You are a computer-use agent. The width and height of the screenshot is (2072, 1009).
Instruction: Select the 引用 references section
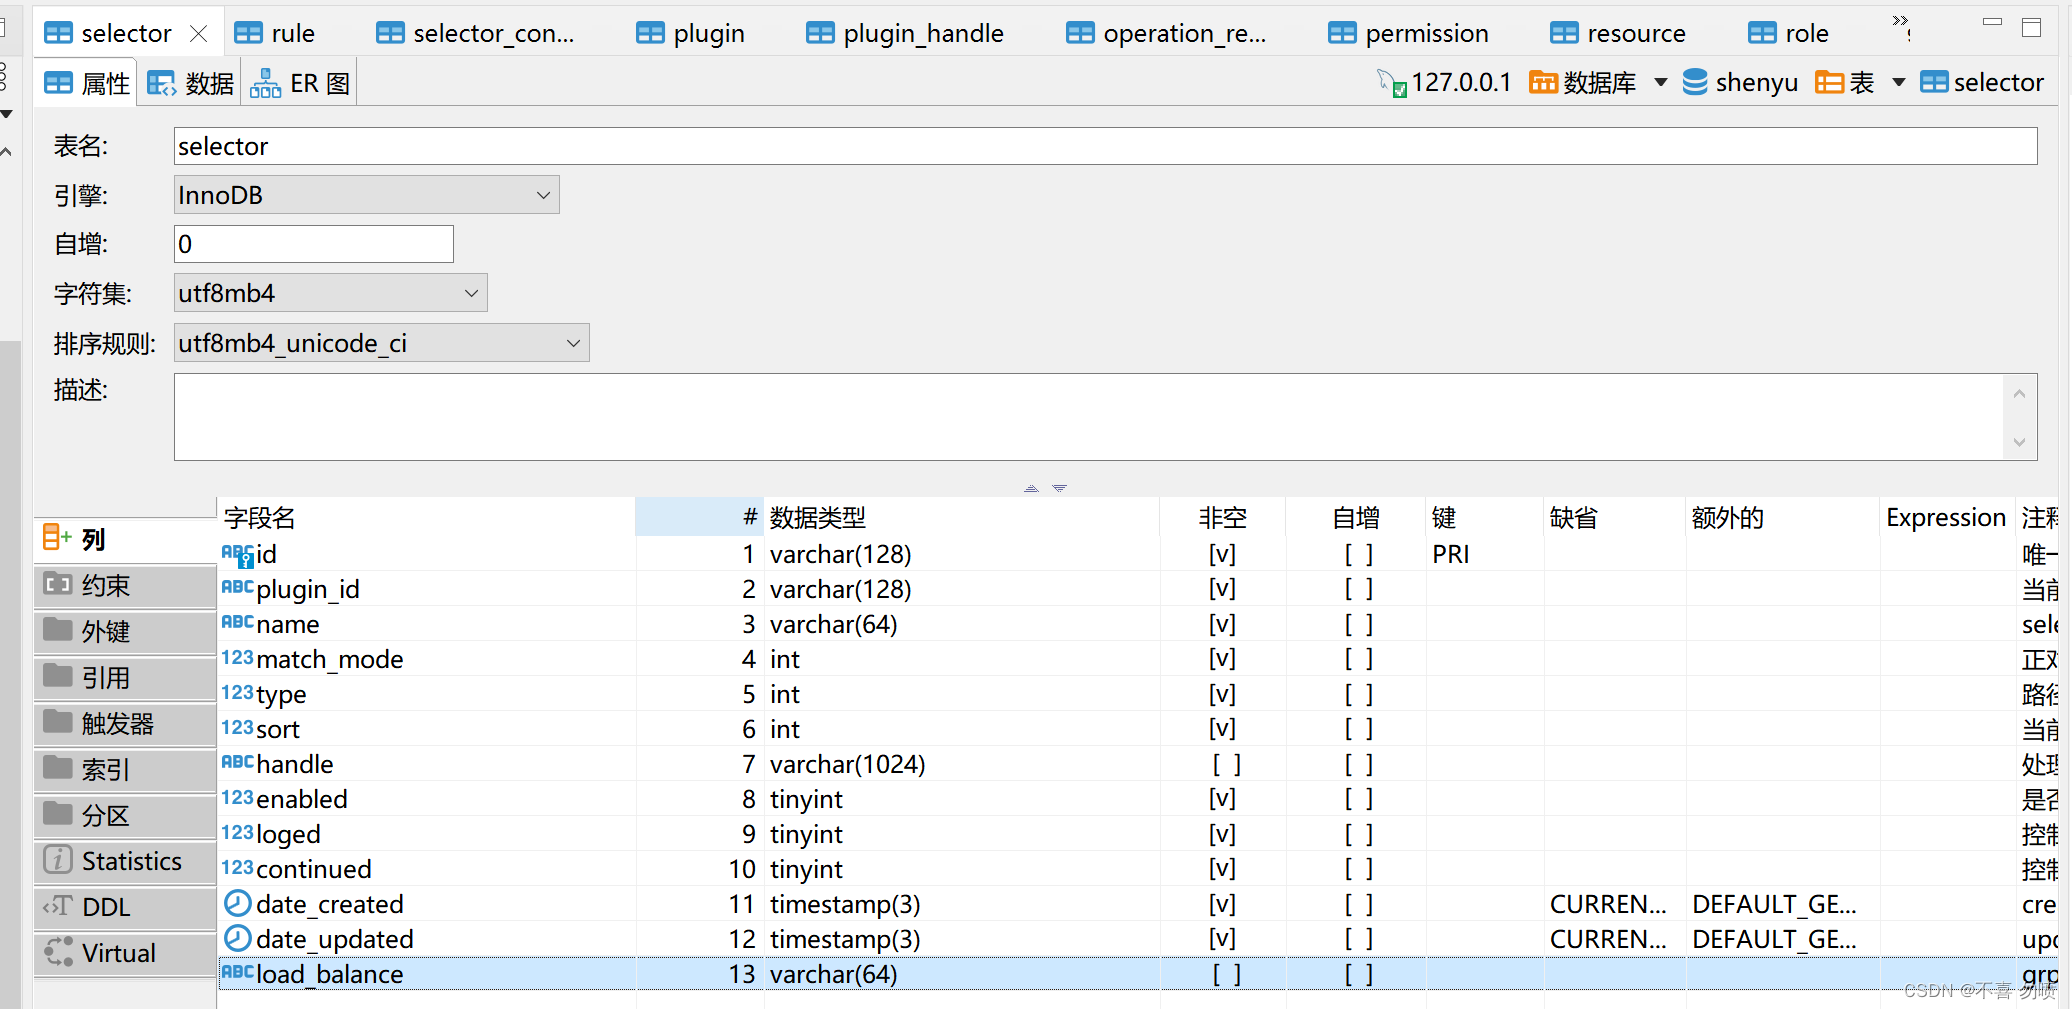[125, 677]
